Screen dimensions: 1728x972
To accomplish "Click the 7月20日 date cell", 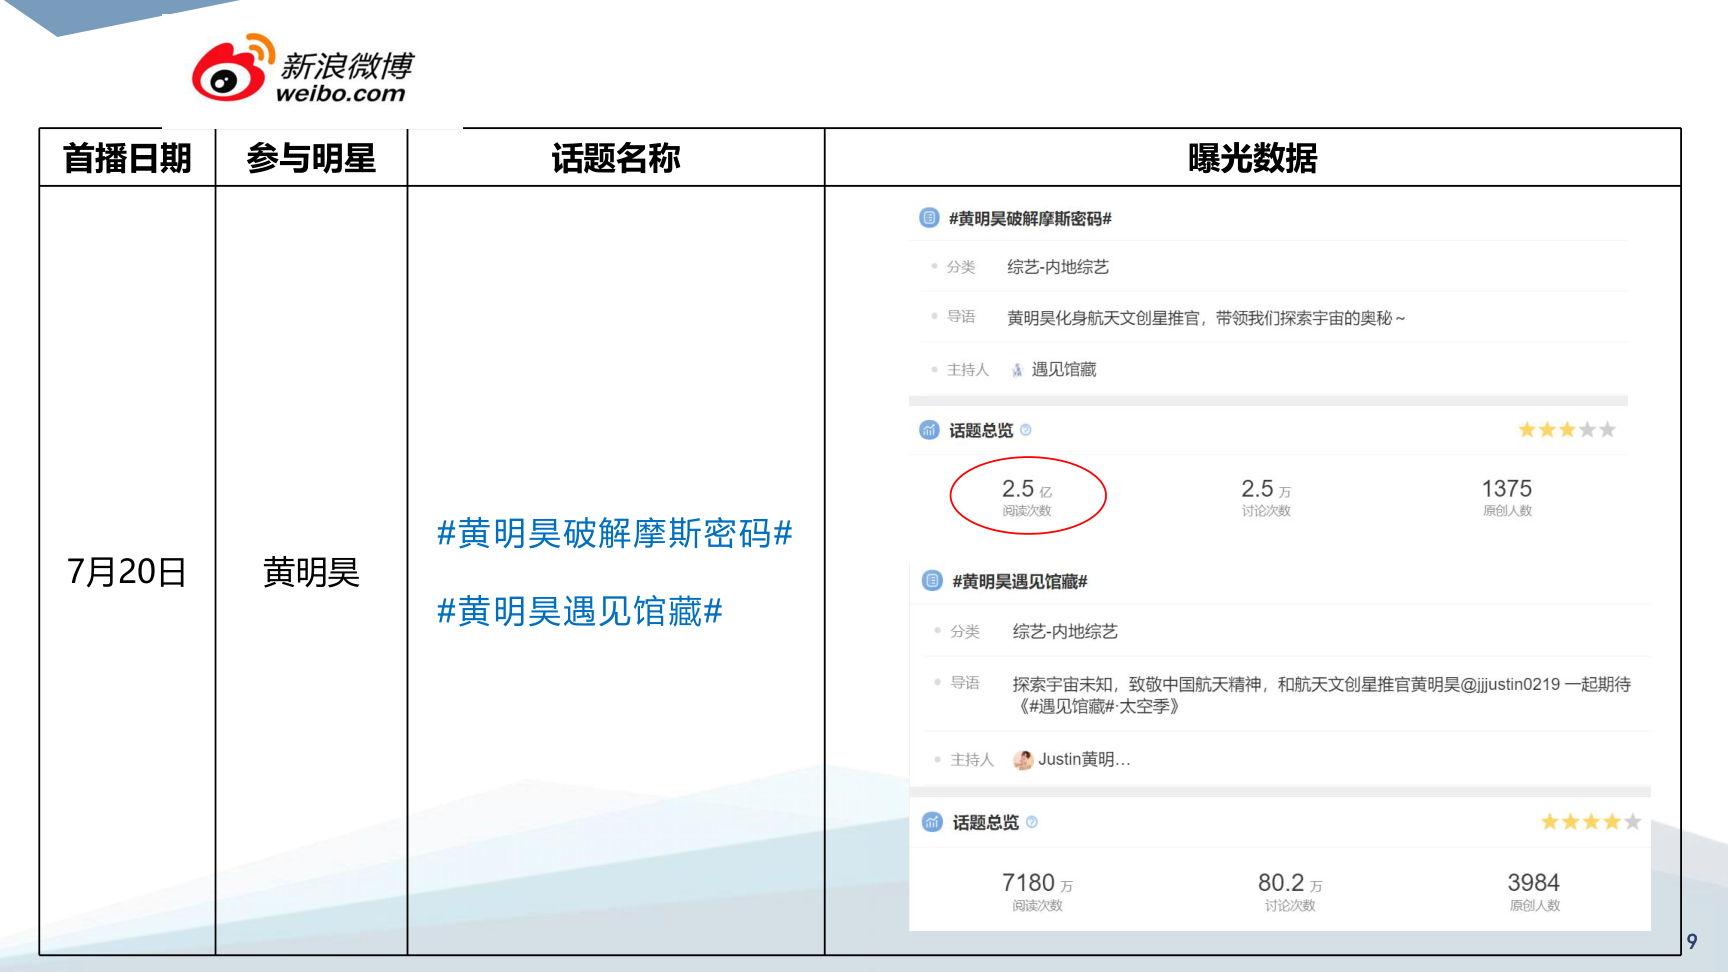I will (127, 572).
